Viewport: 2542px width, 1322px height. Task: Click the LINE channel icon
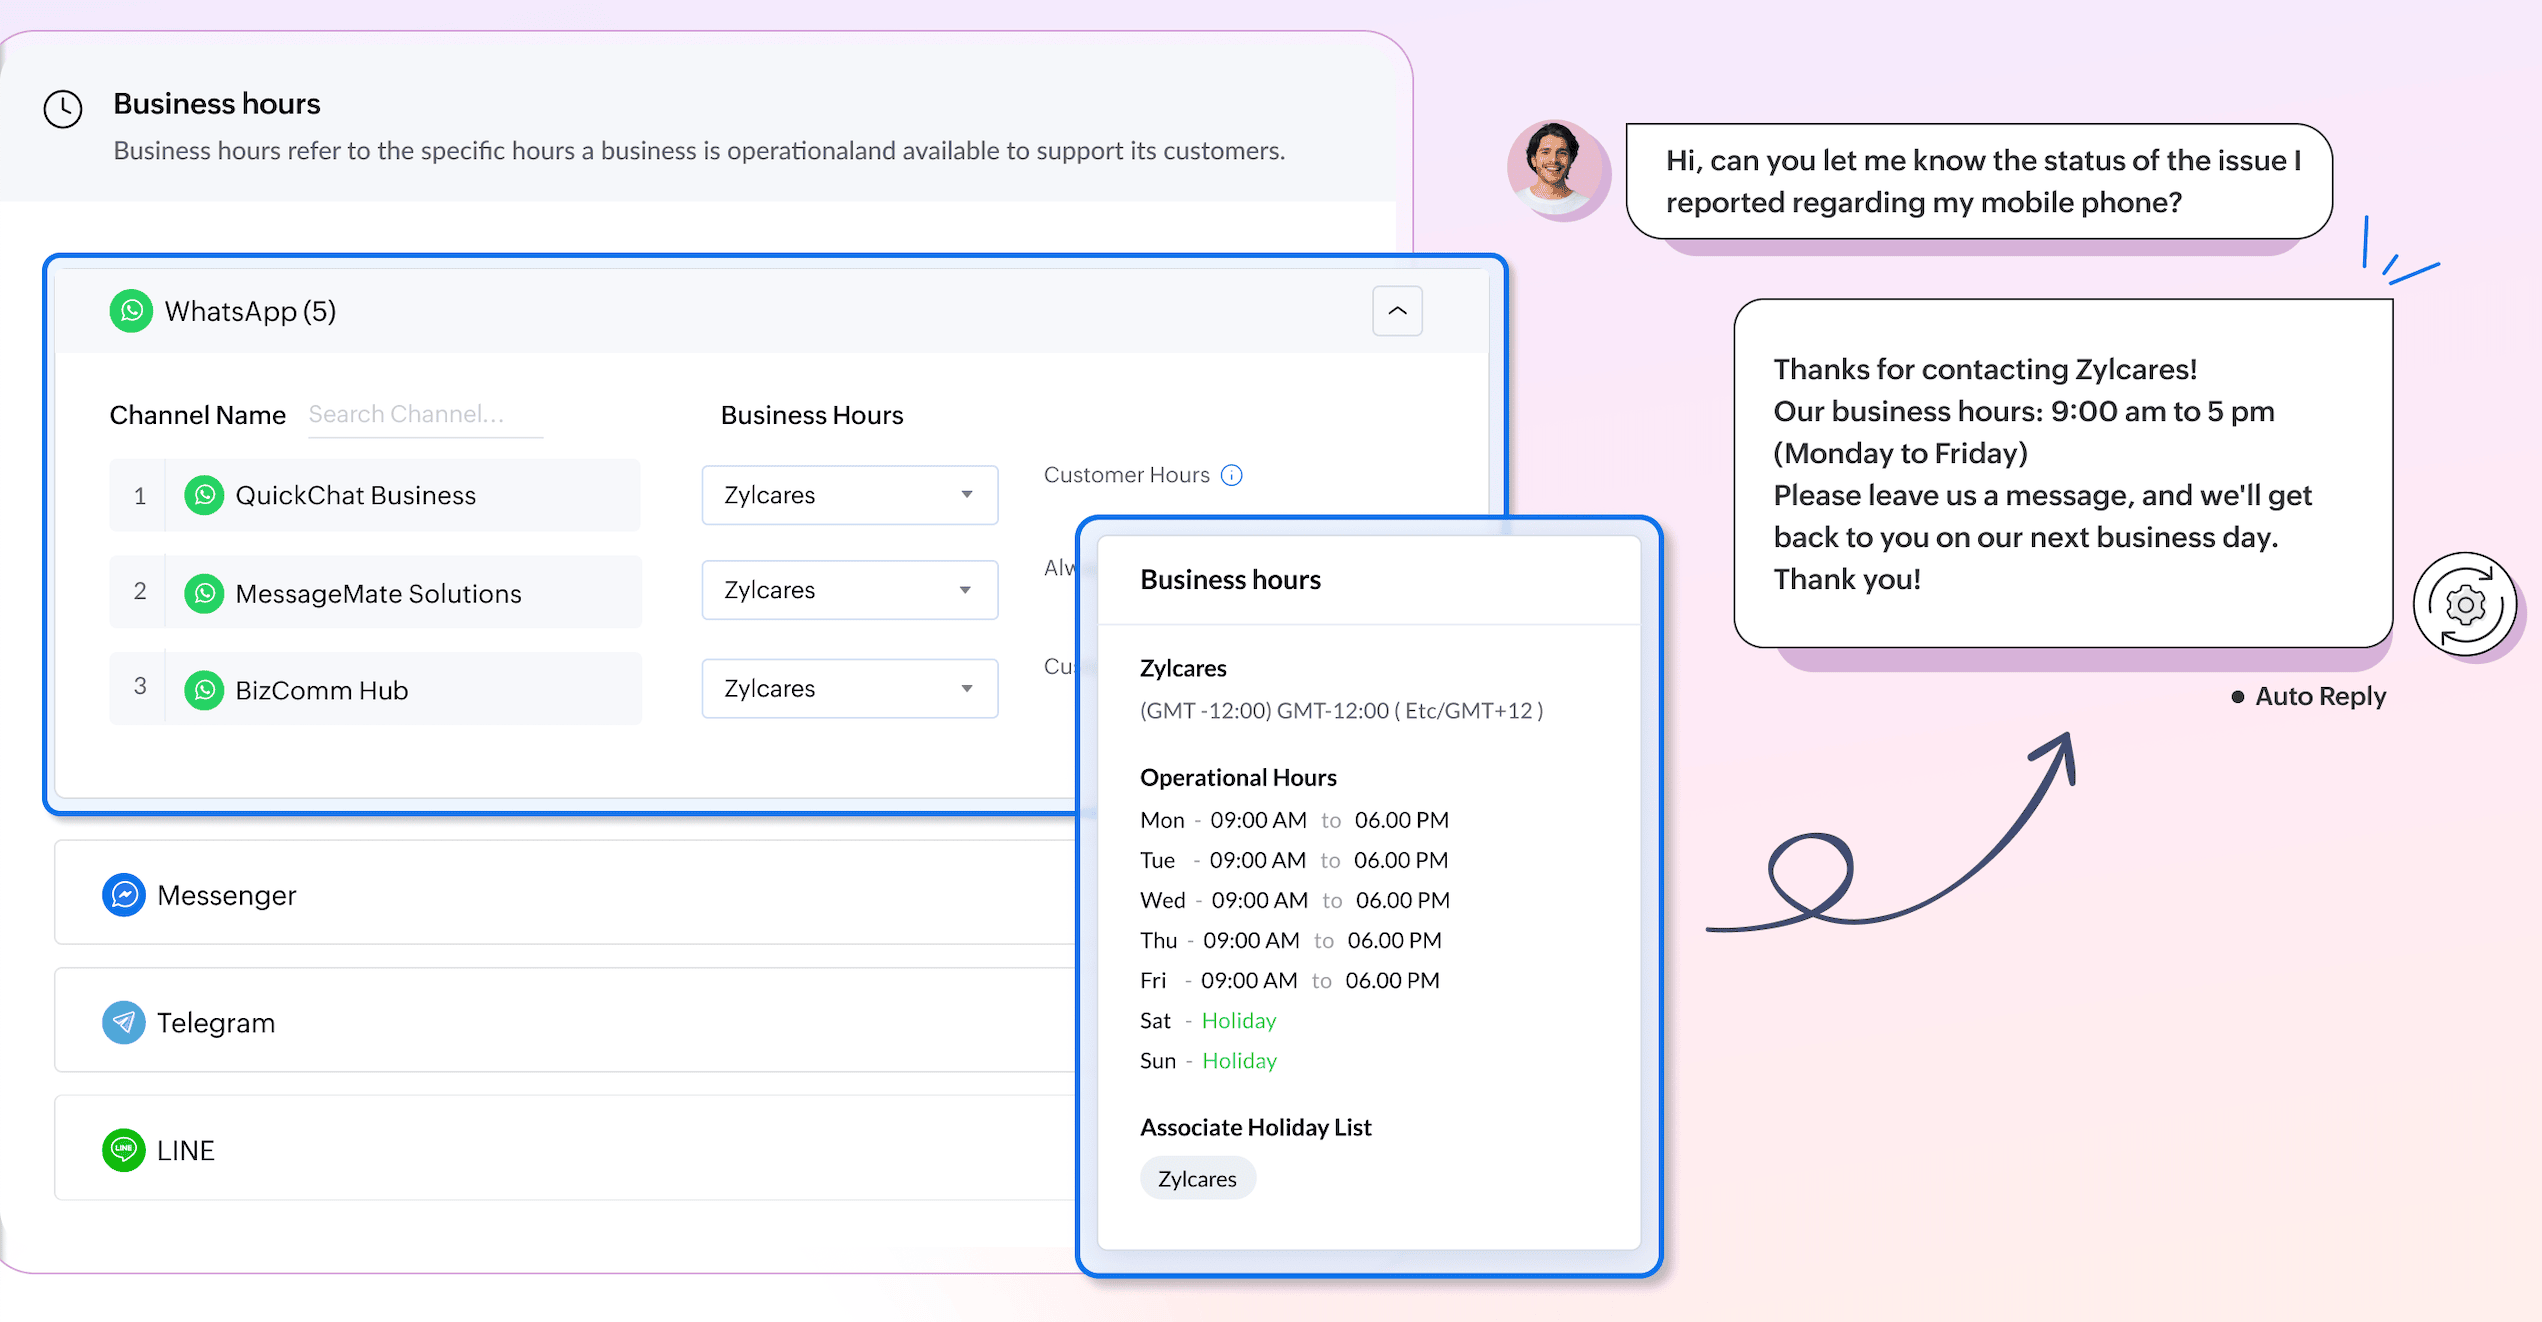(124, 1150)
